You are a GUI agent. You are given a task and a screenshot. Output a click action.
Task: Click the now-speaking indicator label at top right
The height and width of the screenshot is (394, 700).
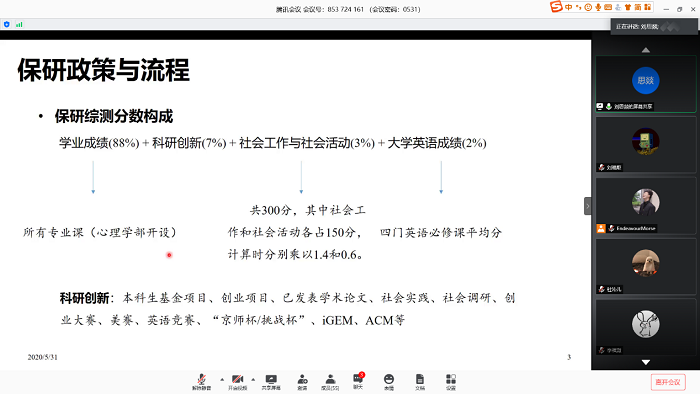654,26
